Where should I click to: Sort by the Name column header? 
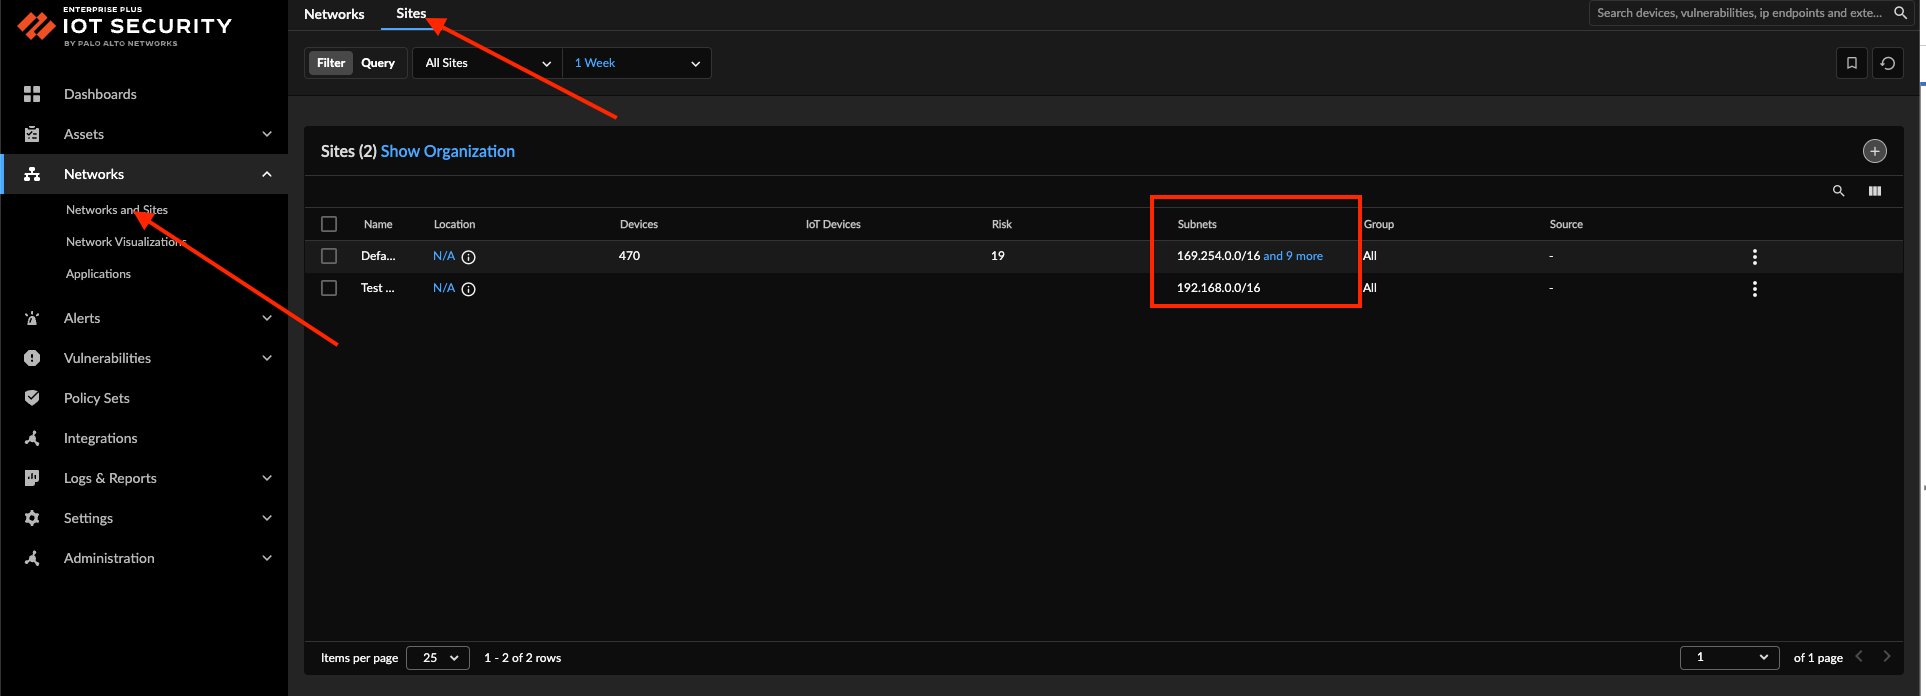(378, 224)
